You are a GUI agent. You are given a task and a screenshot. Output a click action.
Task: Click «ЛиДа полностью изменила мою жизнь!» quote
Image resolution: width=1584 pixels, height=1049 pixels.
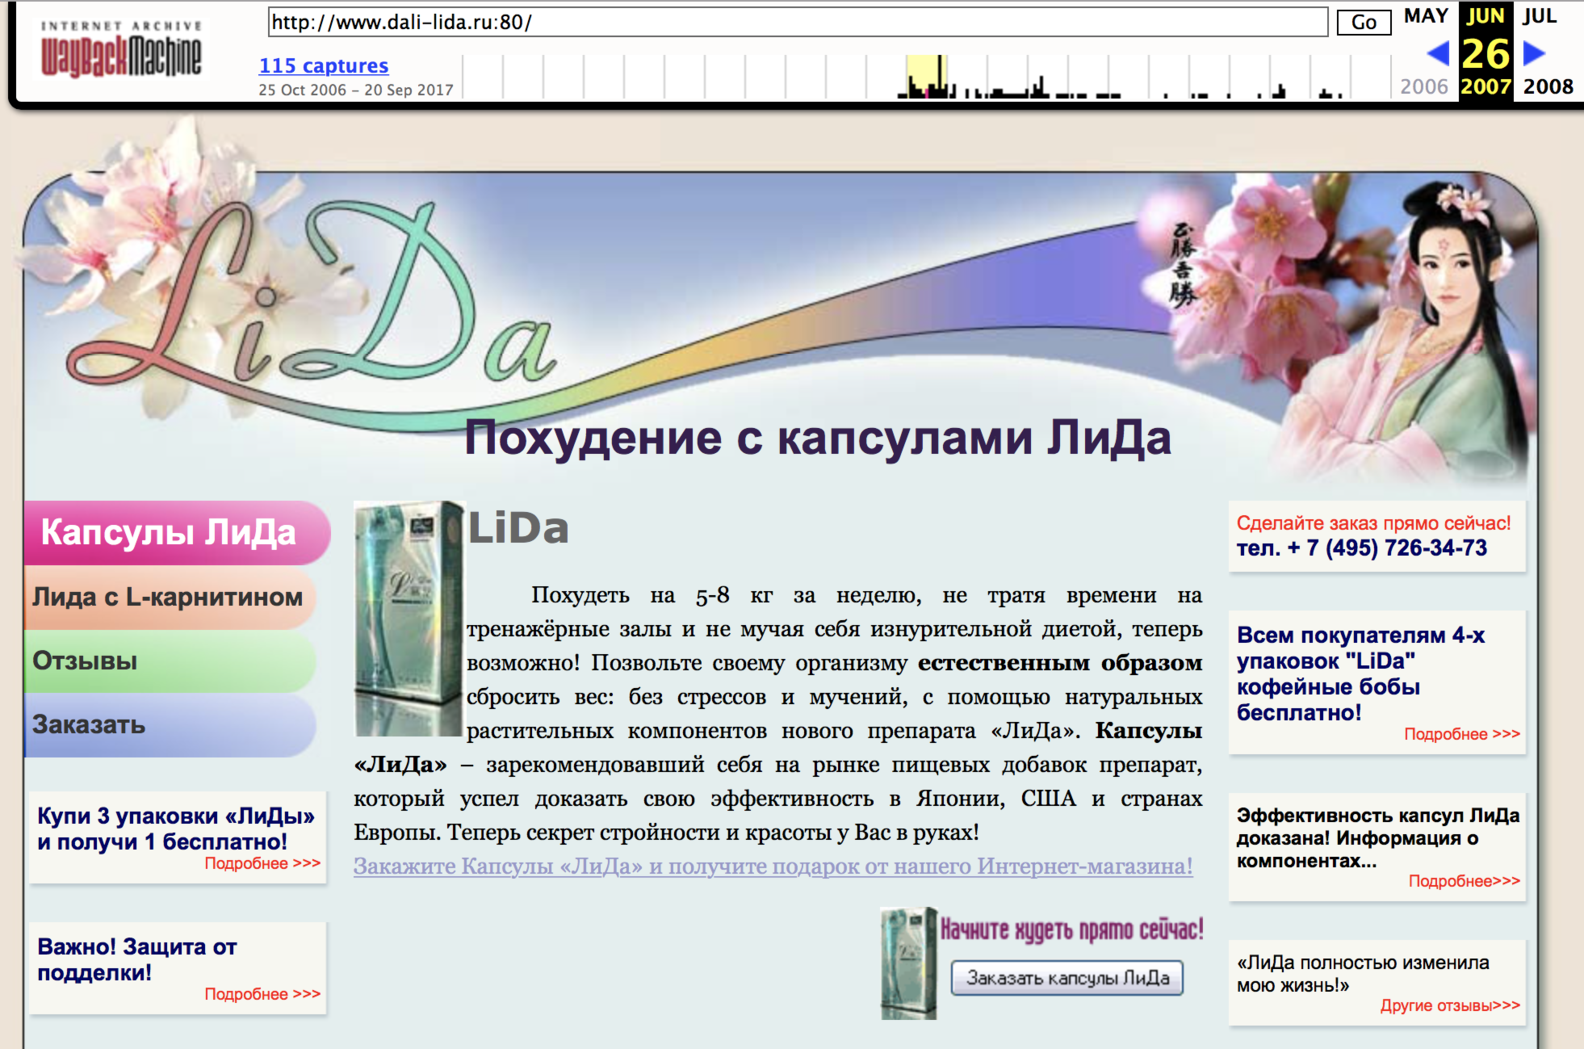pyautogui.click(x=1363, y=974)
